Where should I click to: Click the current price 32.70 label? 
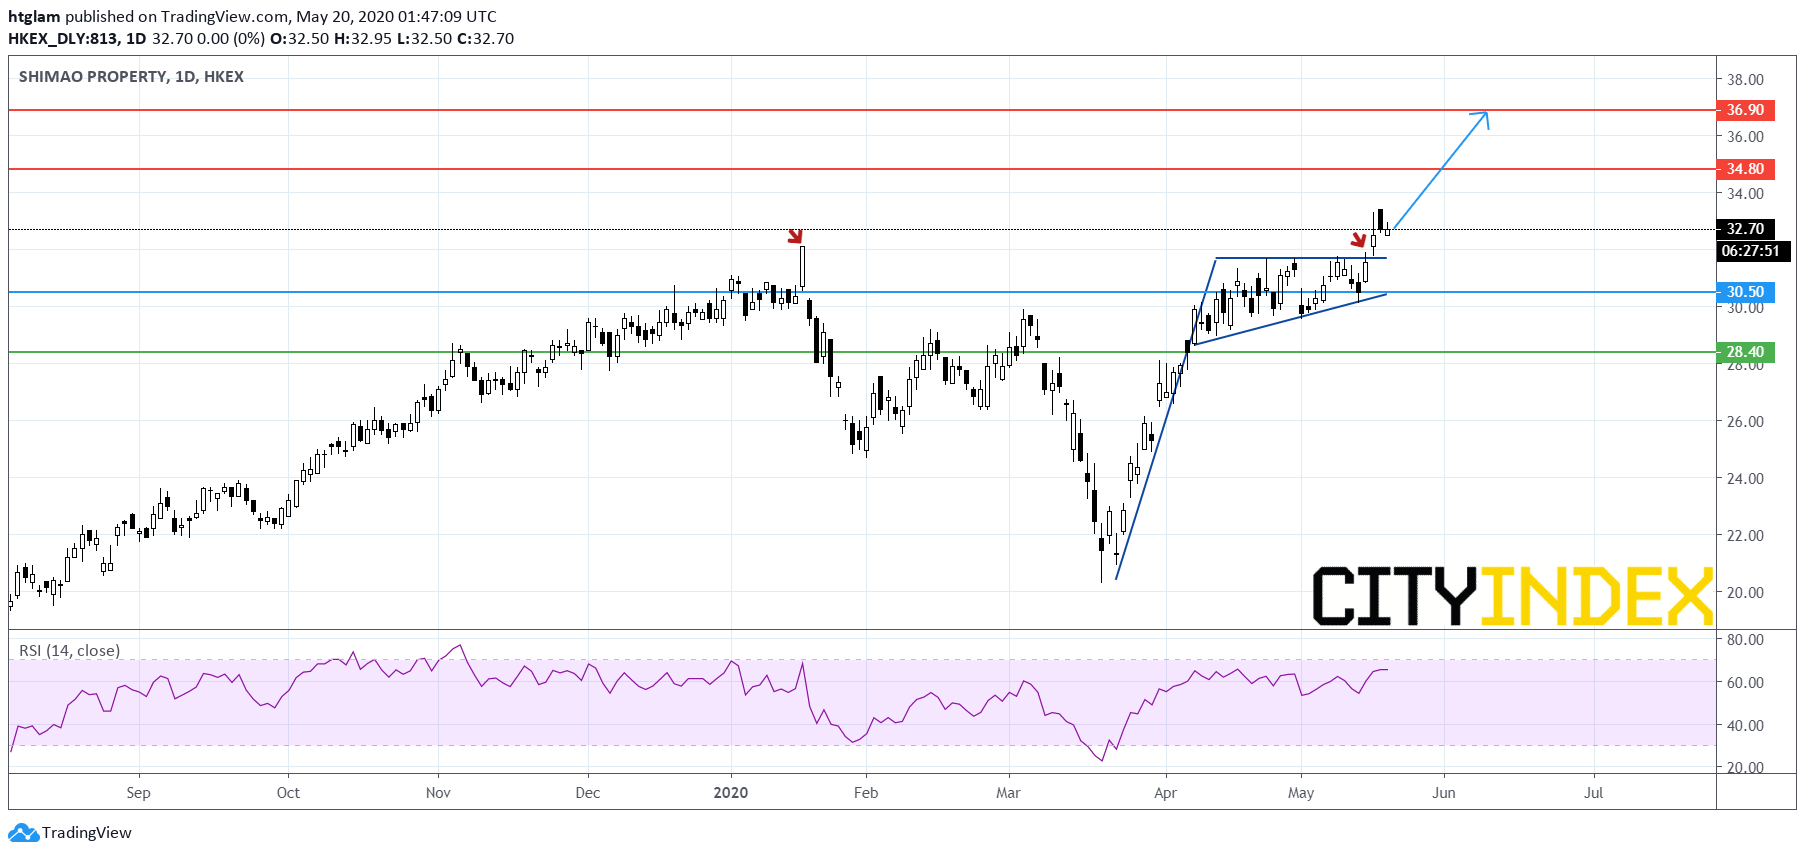(x=1745, y=229)
